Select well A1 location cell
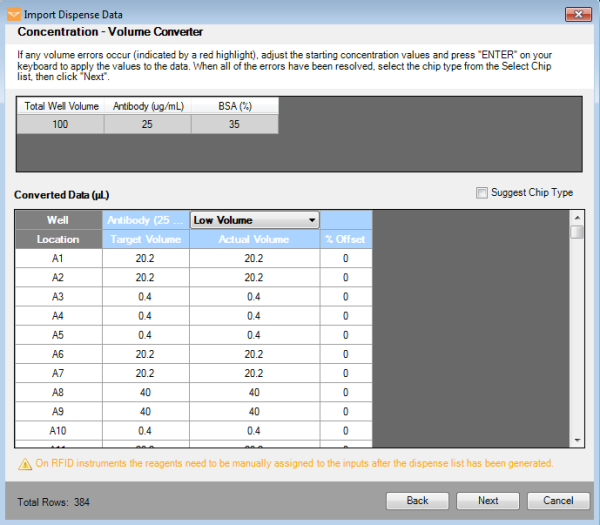 pyautogui.click(x=59, y=258)
